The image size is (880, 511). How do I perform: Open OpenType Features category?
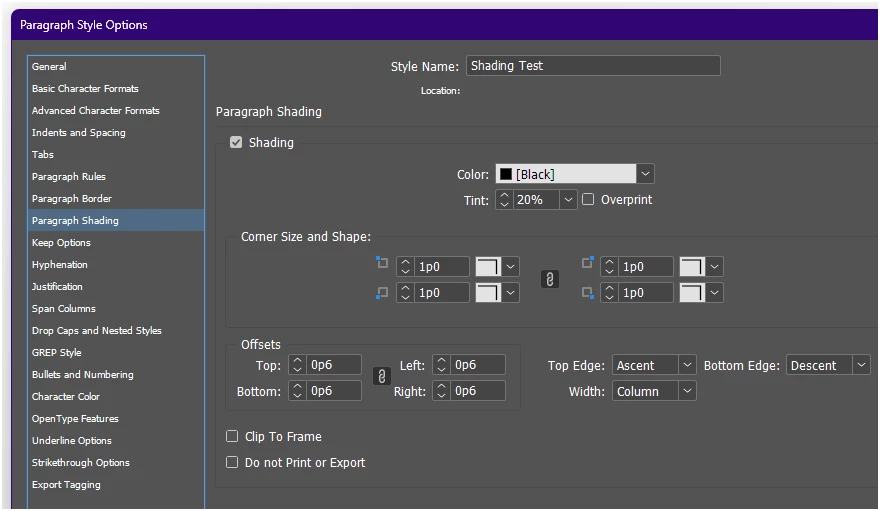click(116, 418)
